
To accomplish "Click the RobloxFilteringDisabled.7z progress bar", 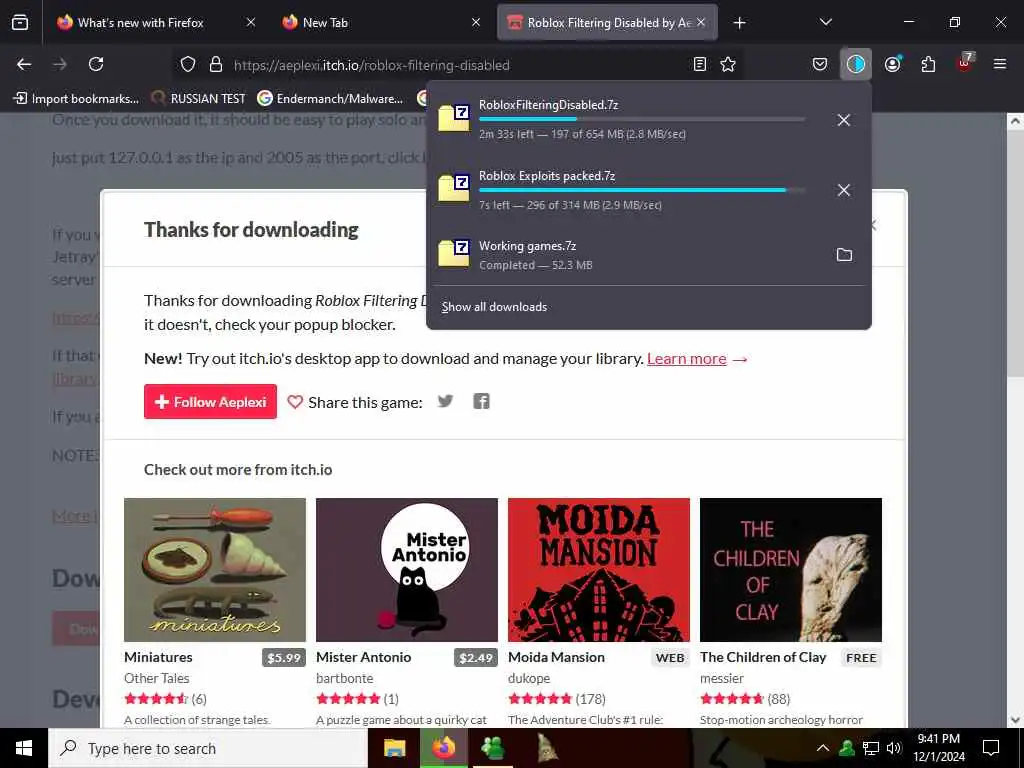I will pyautogui.click(x=642, y=119).
